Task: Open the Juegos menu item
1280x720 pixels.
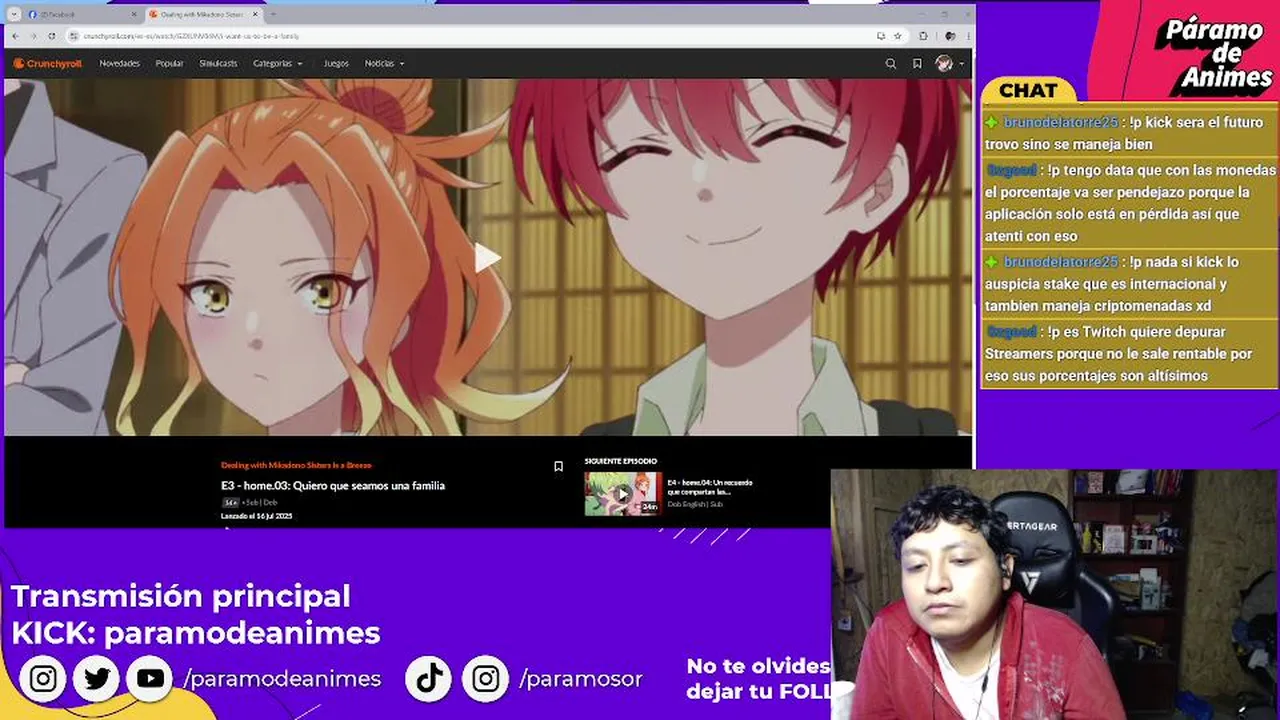Action: click(x=336, y=63)
